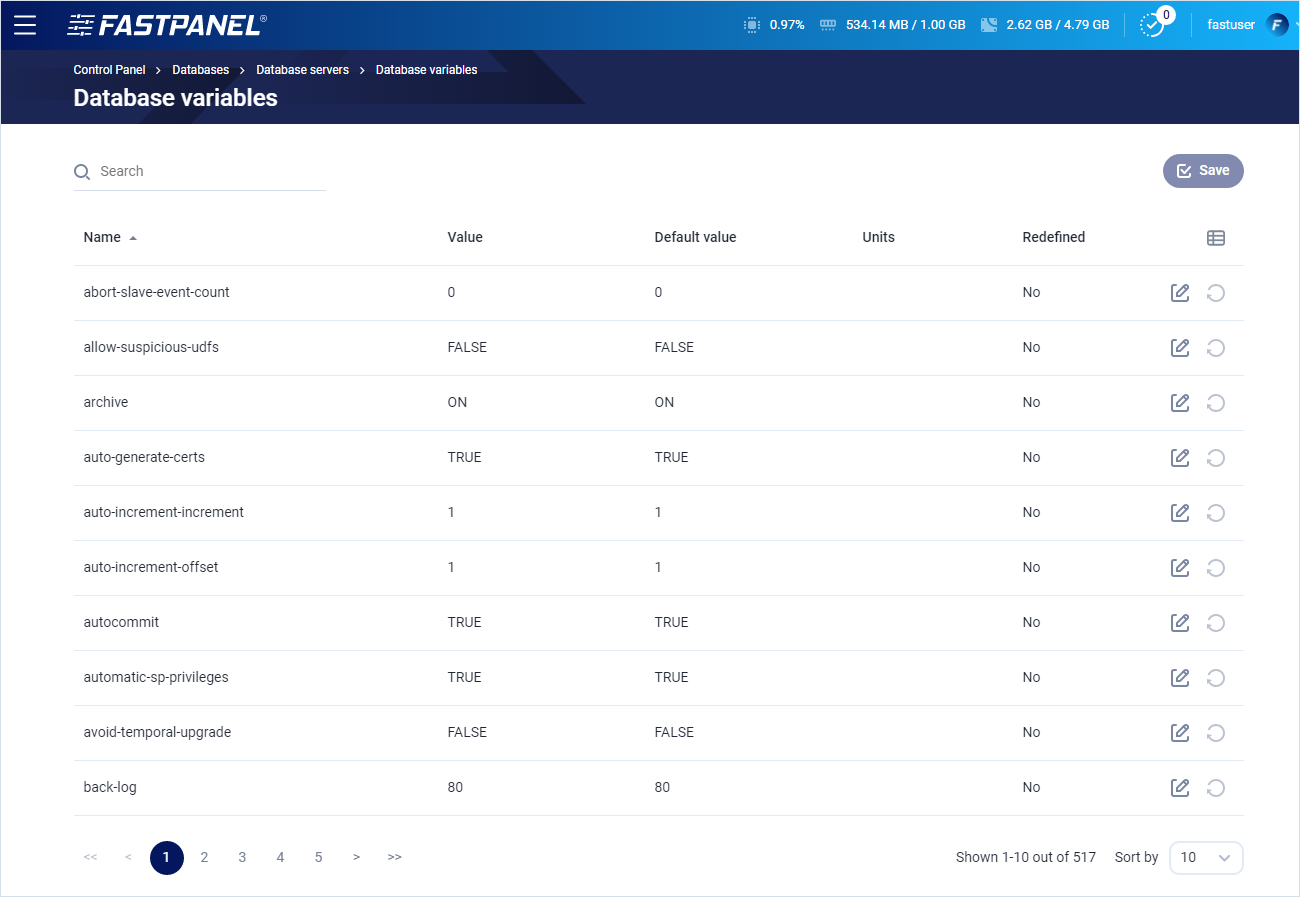Open the task queue notifications icon
The image size is (1300, 897).
(1153, 25)
